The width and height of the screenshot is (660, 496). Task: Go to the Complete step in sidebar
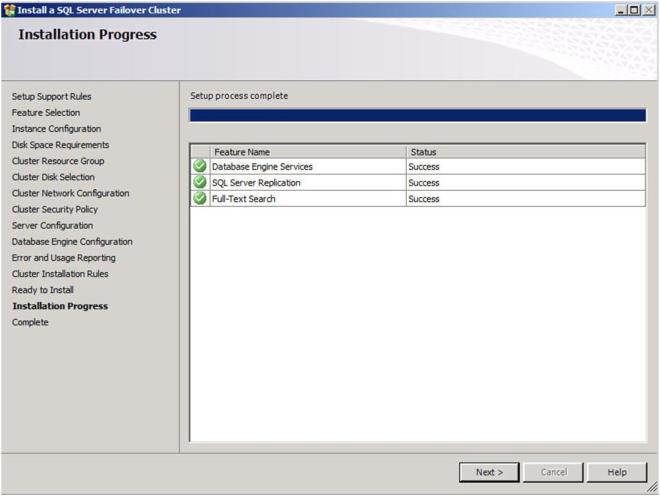point(30,322)
